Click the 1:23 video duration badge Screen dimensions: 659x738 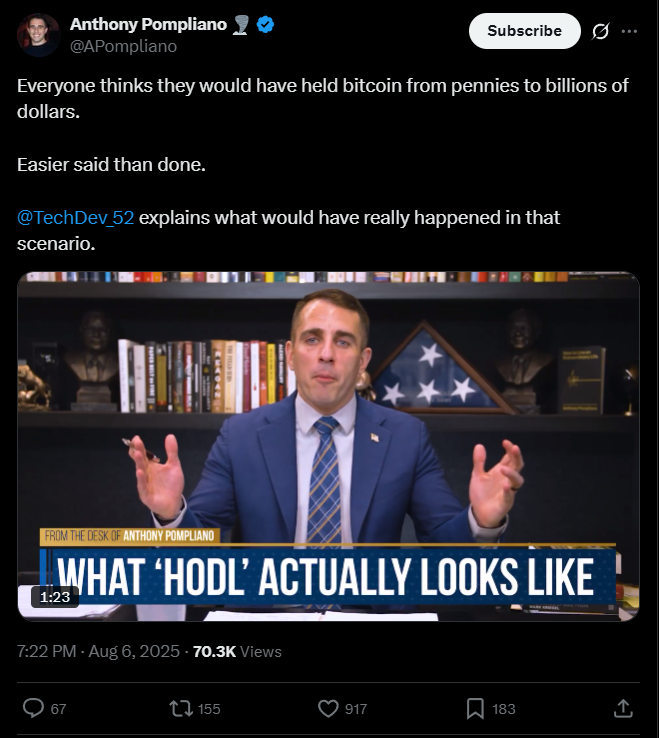tap(55, 597)
